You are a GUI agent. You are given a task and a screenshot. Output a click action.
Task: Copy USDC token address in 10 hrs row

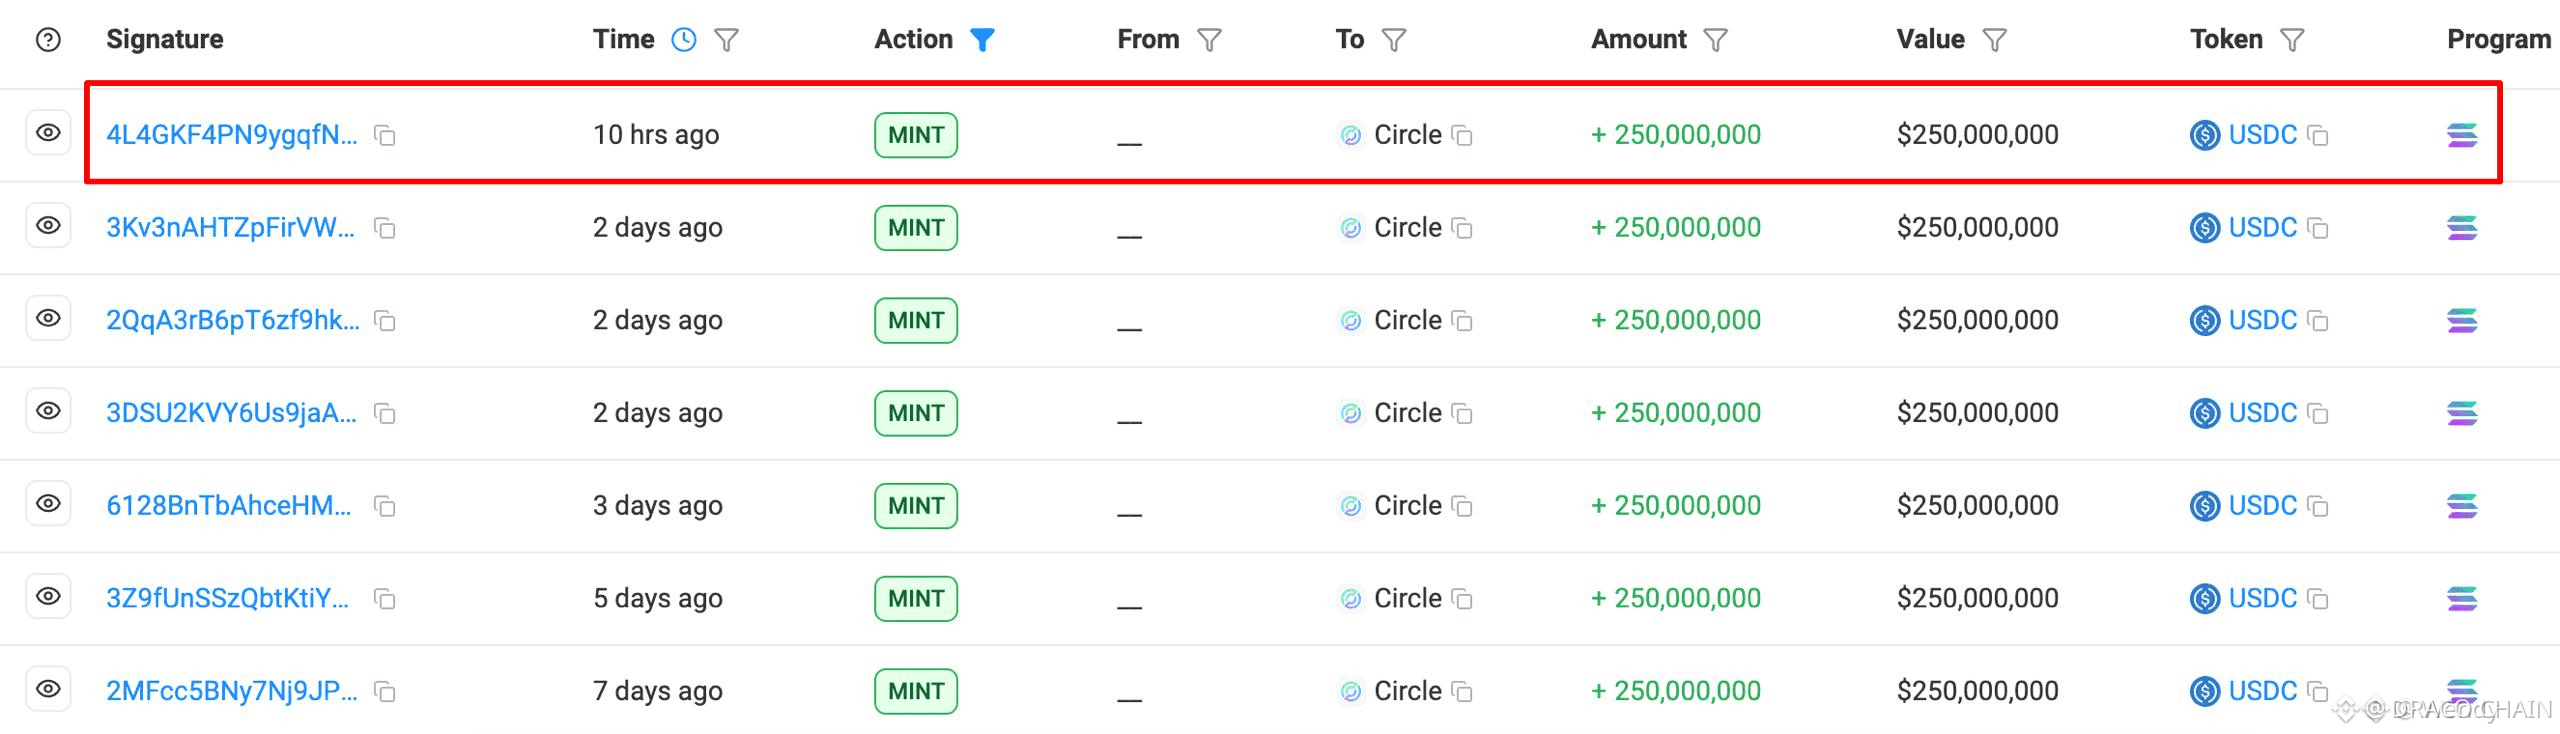pyautogui.click(x=2318, y=135)
